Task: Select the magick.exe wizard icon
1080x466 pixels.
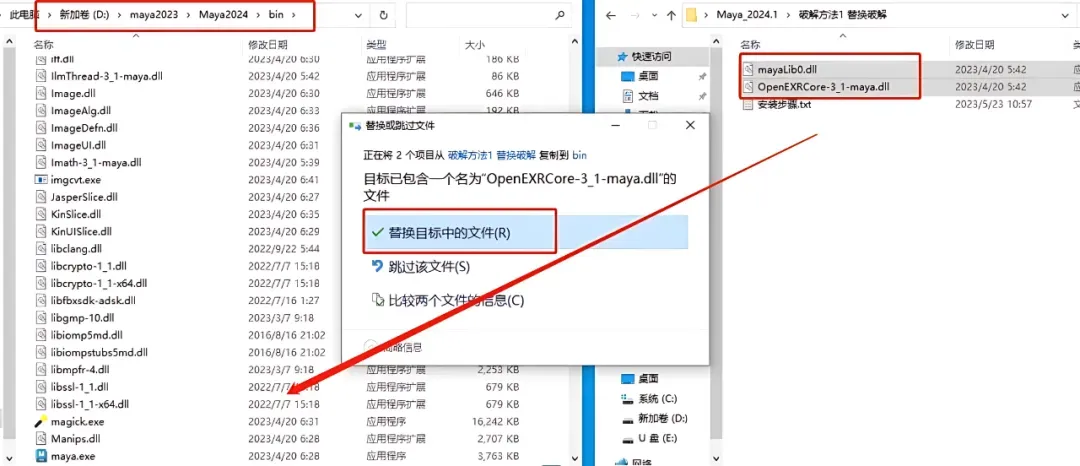Action: [42, 421]
